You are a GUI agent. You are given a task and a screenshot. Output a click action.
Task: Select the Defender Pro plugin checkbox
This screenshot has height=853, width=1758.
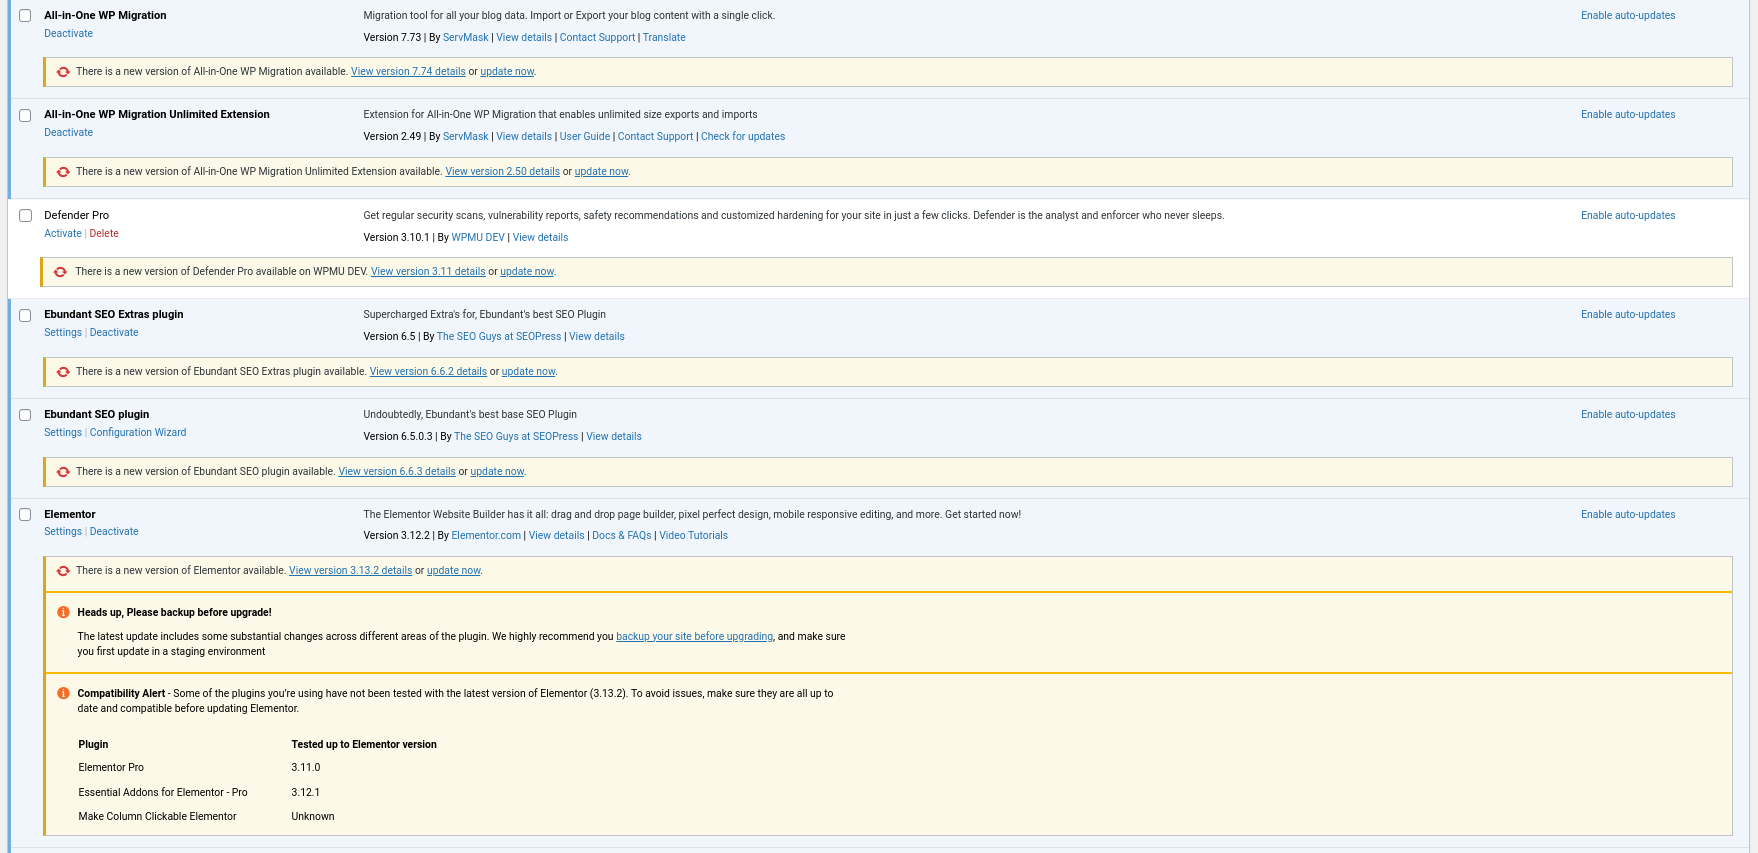pos(25,216)
